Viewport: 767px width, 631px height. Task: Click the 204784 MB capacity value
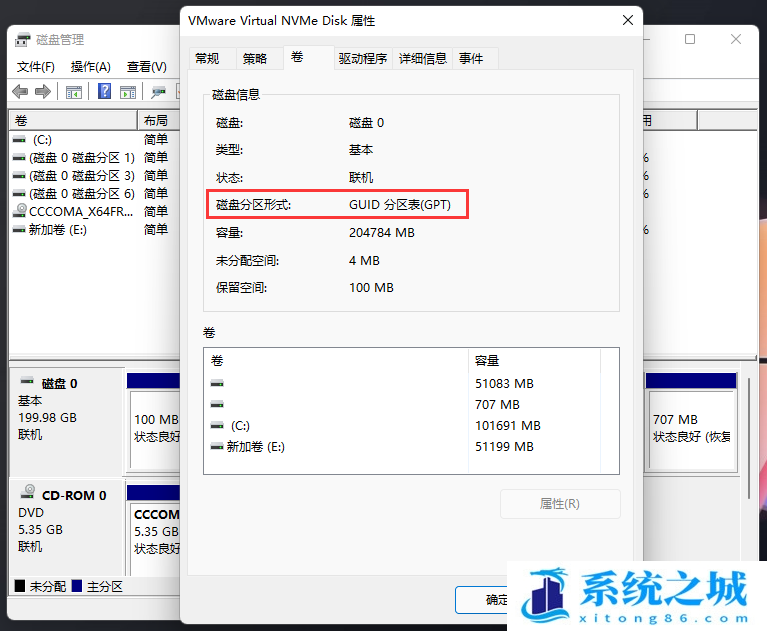(382, 233)
